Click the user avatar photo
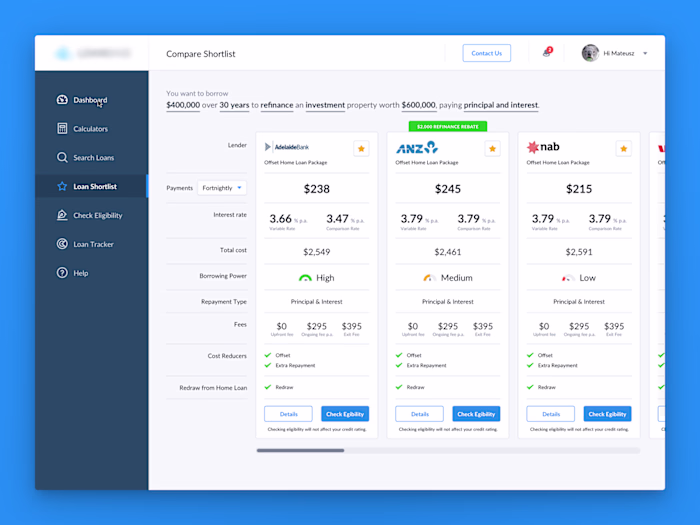Screen dimensions: 700x525 click(590, 53)
